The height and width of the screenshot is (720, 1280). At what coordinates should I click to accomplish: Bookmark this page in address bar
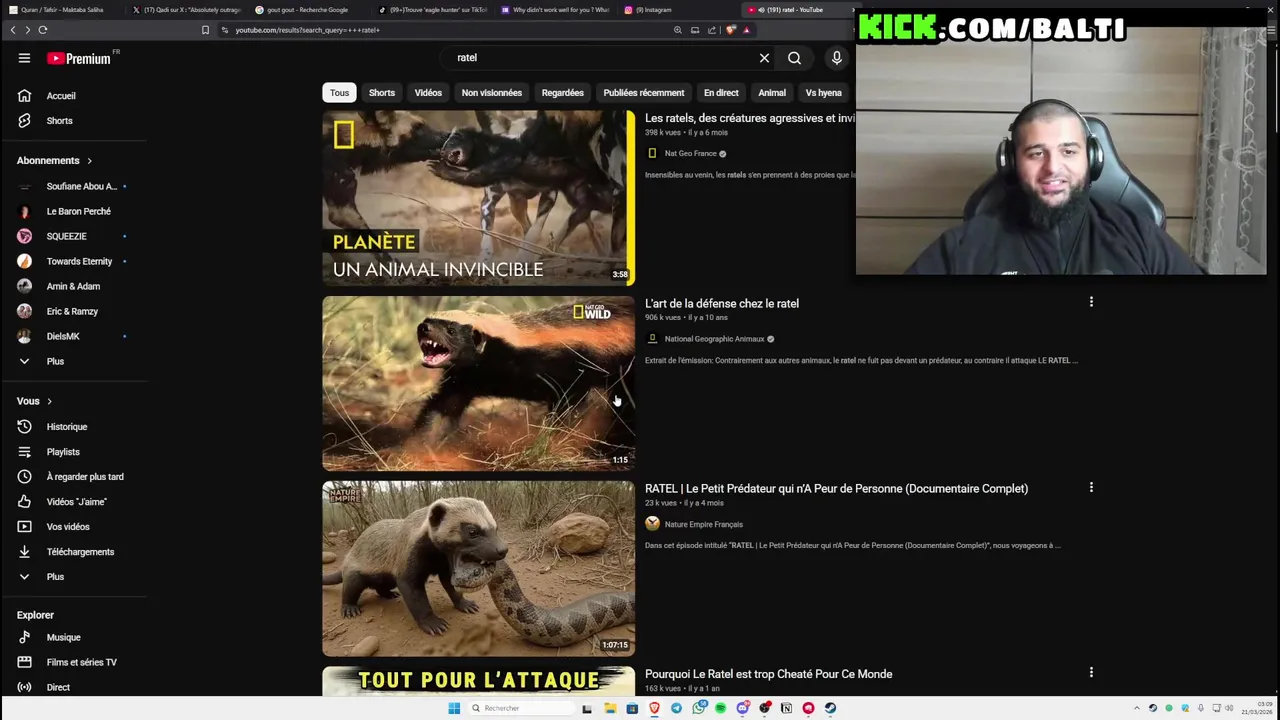205,30
